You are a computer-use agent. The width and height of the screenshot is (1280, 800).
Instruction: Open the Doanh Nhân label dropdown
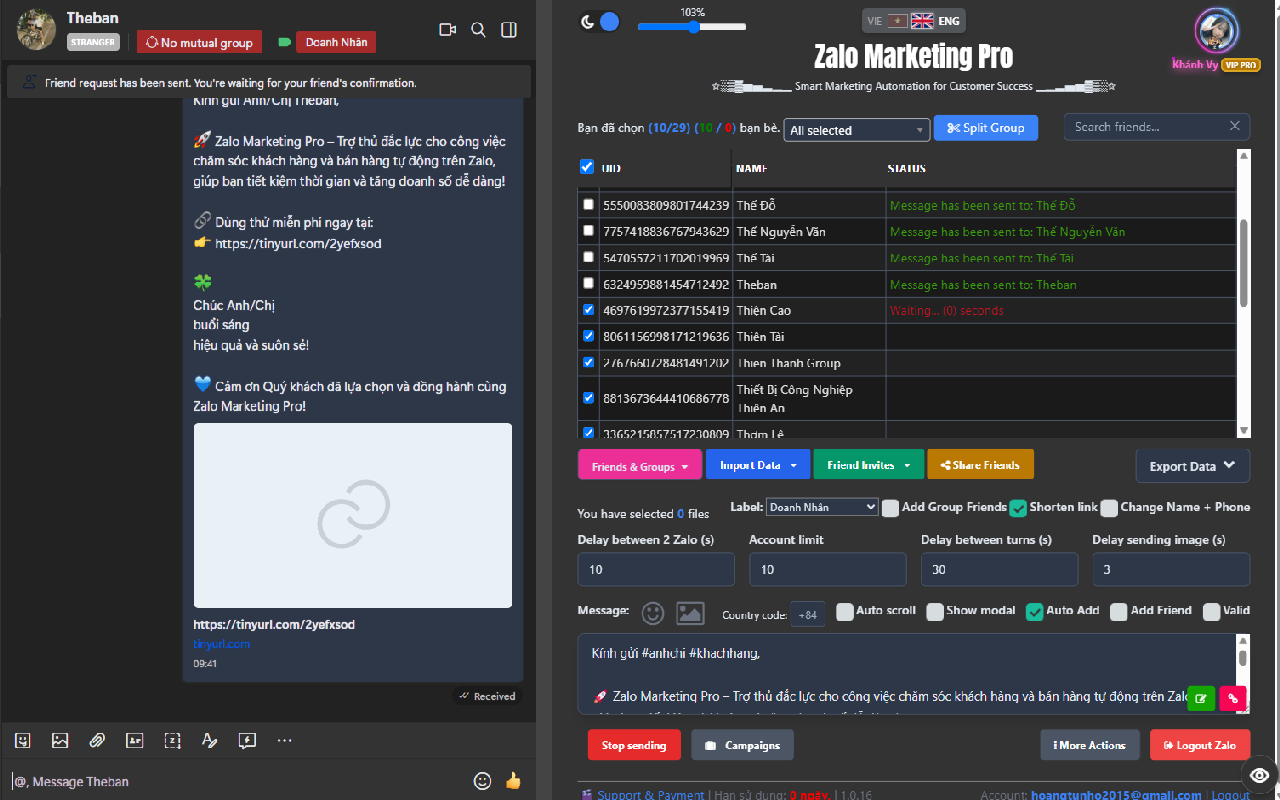[x=821, y=507]
